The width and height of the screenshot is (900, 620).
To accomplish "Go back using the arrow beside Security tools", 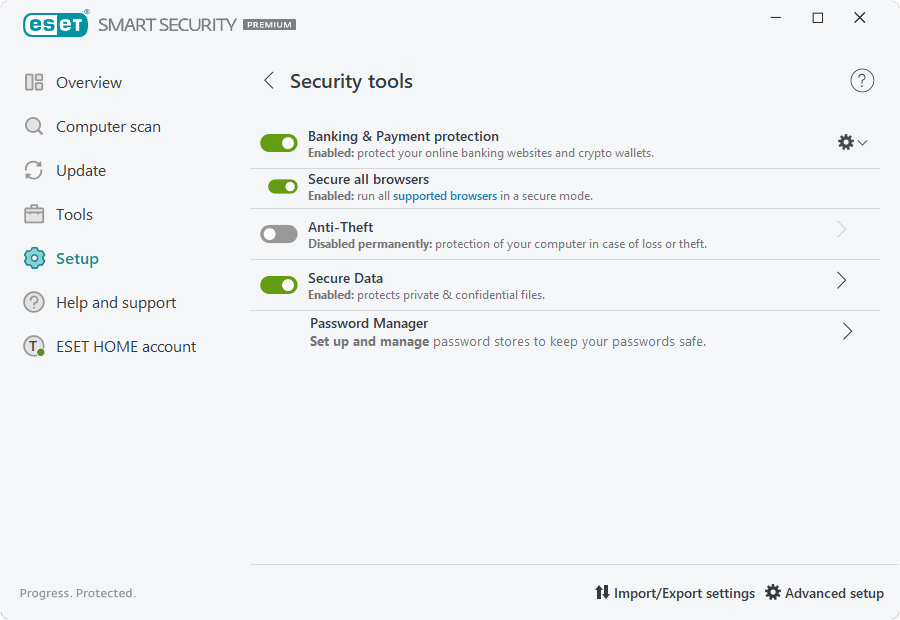I will pos(269,80).
